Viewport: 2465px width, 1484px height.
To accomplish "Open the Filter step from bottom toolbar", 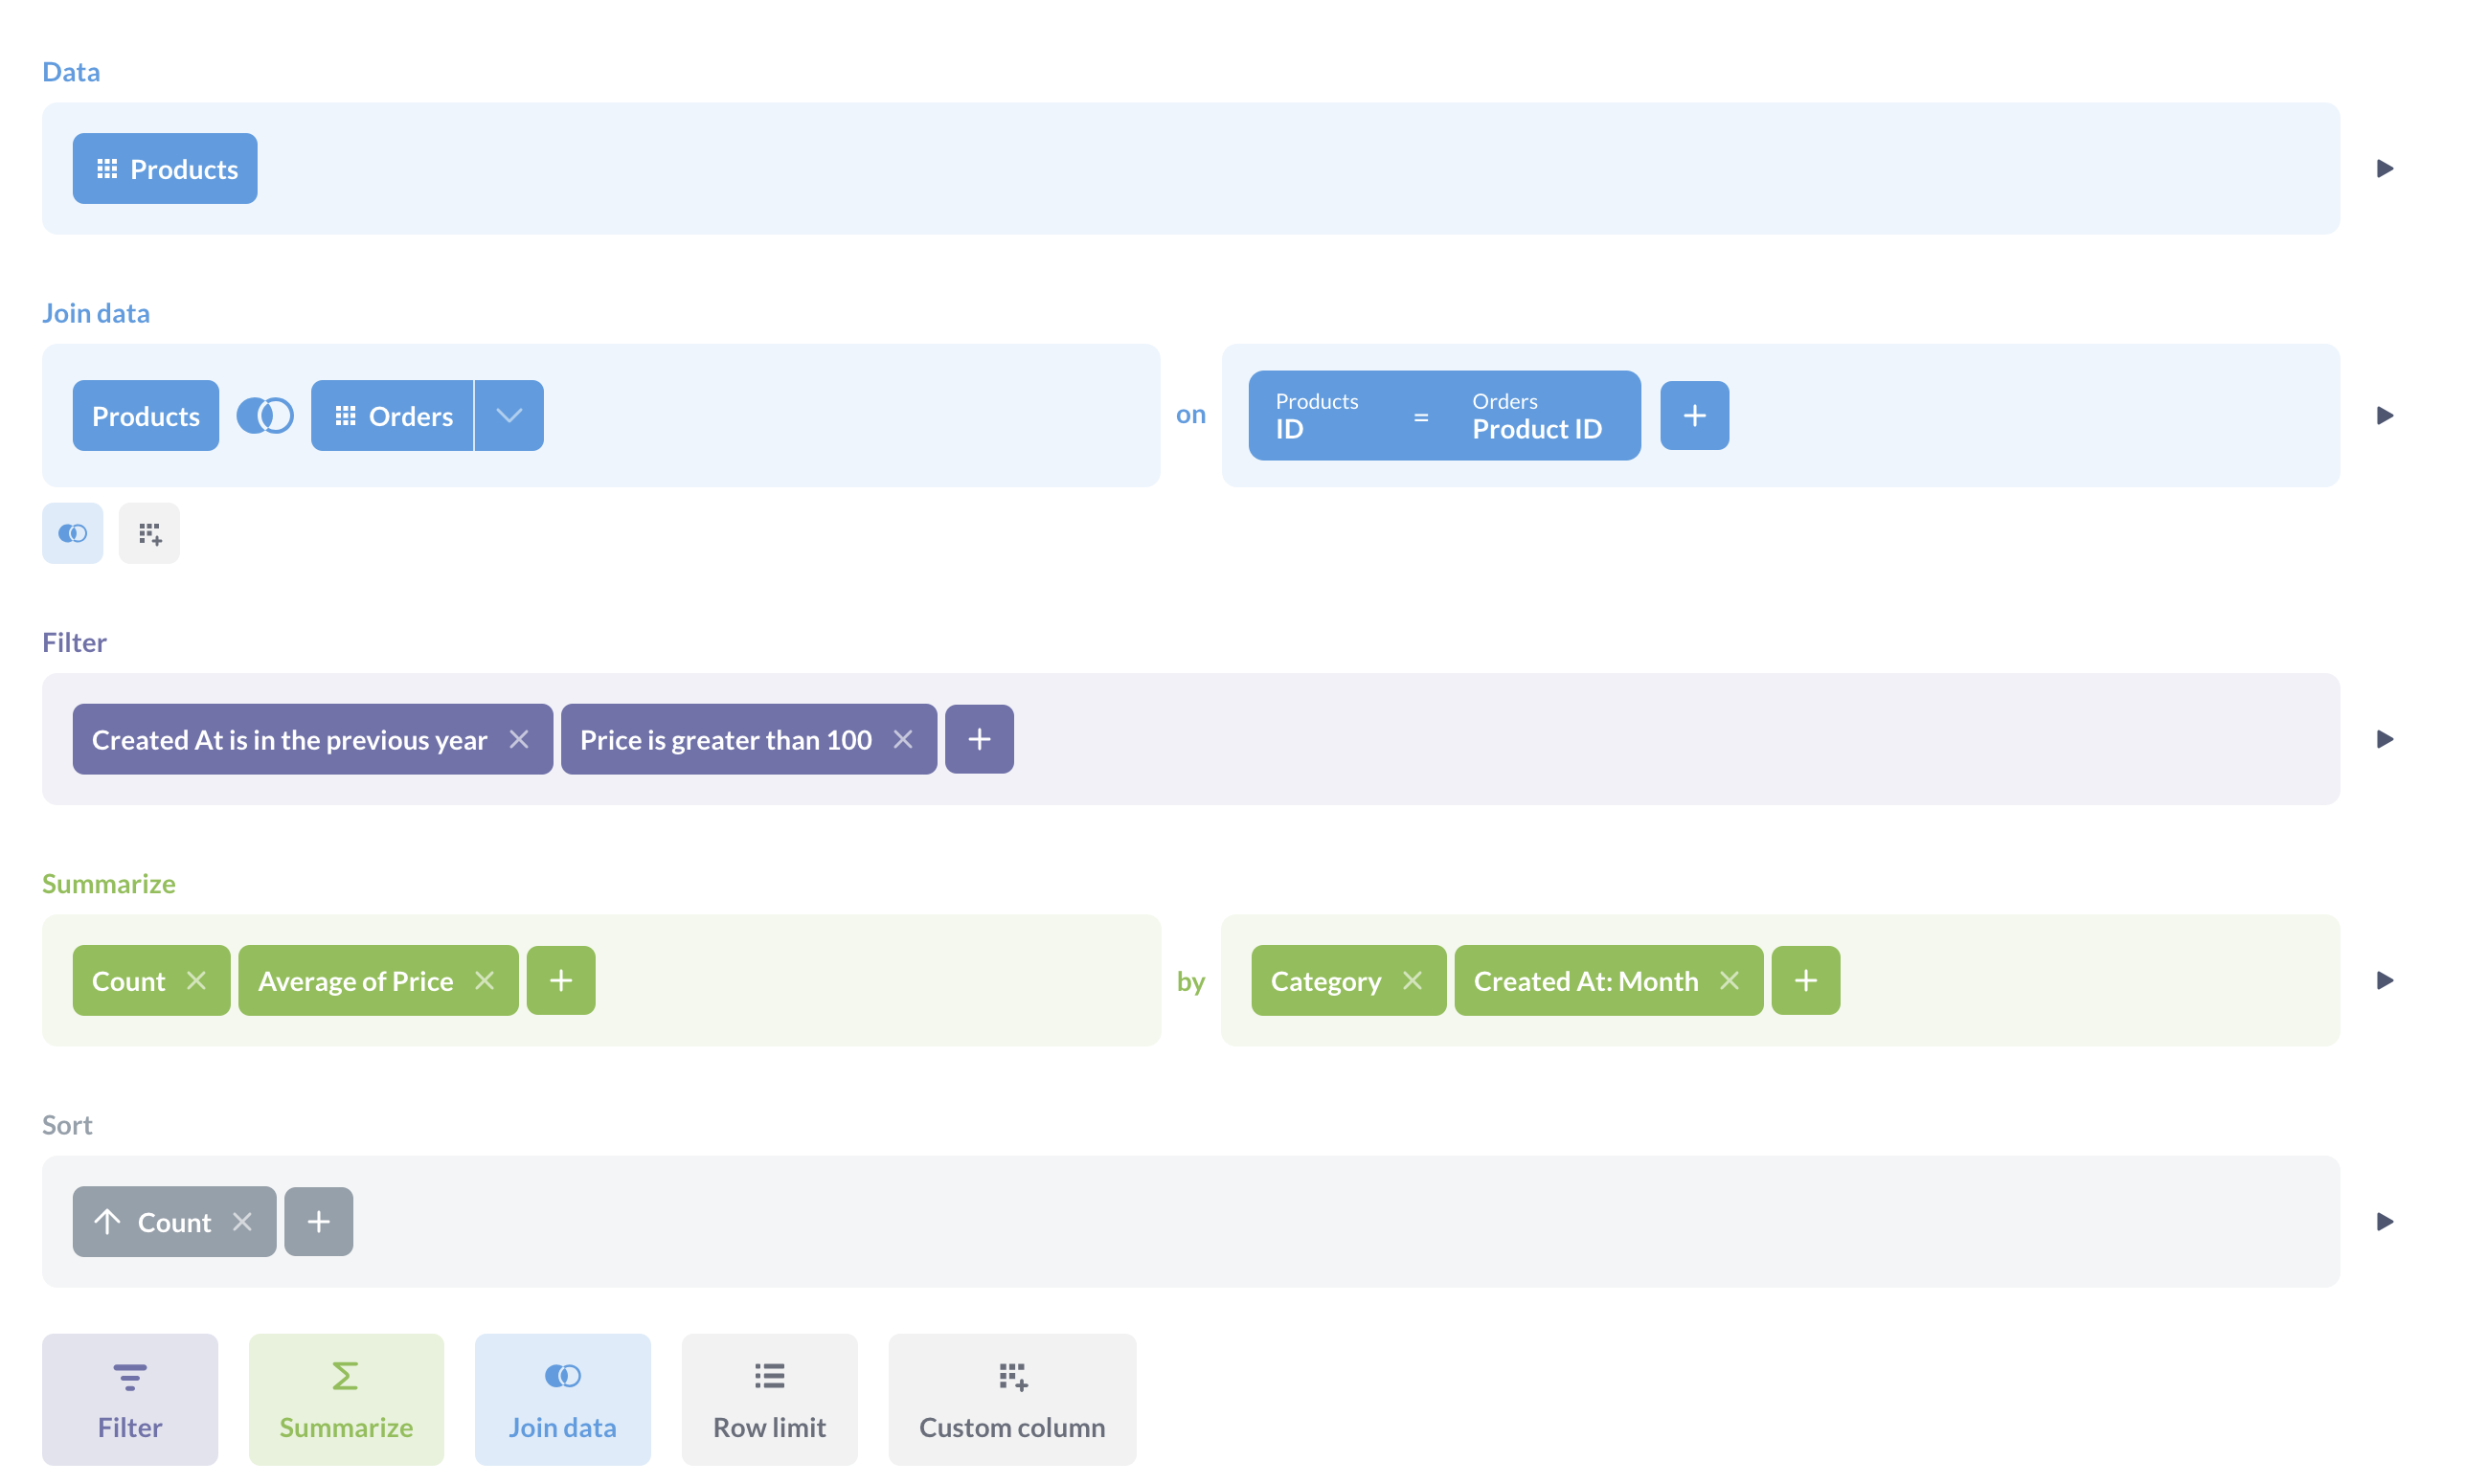I will pos(129,1398).
